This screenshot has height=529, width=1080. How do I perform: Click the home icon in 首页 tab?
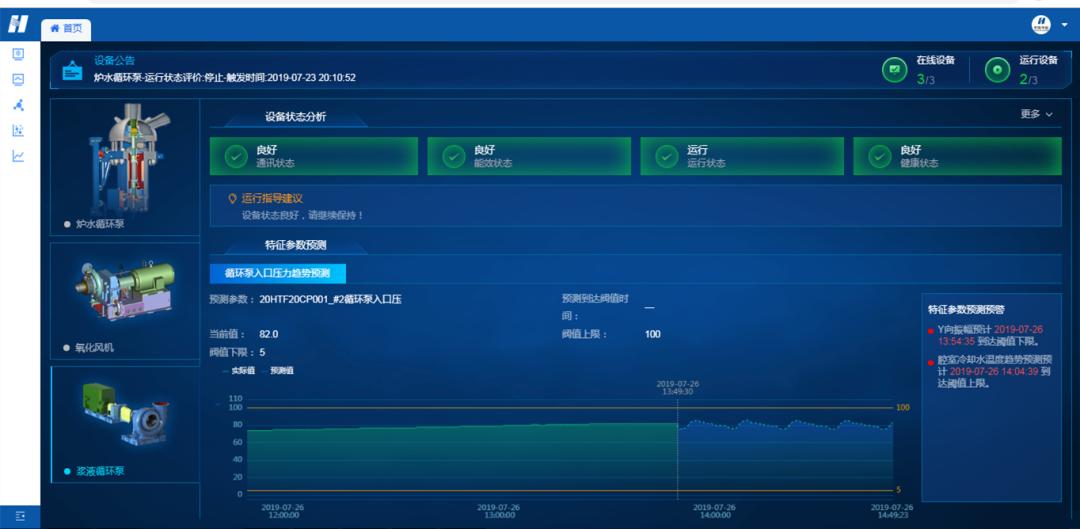pyautogui.click(x=54, y=28)
